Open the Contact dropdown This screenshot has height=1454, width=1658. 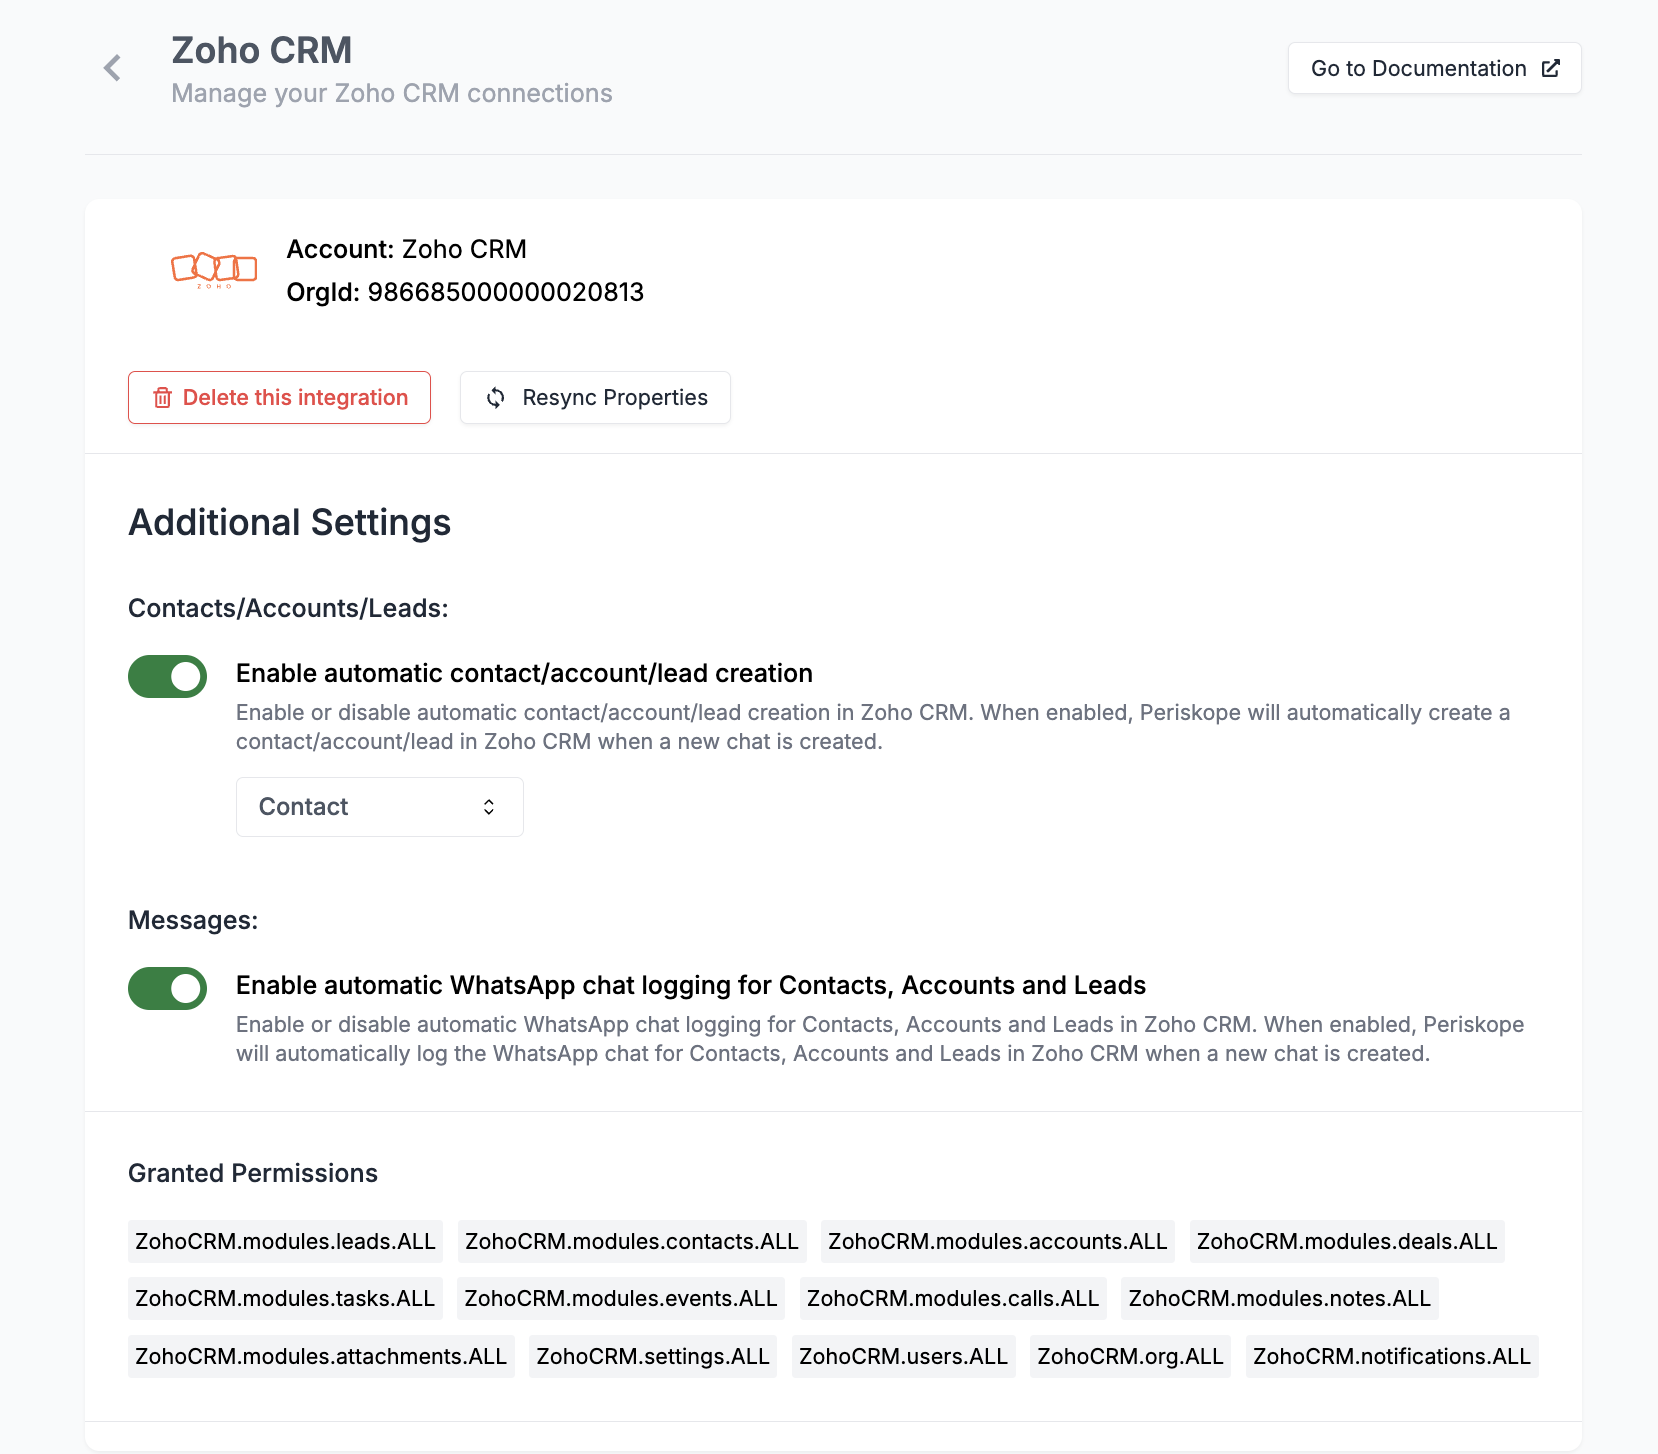379,807
